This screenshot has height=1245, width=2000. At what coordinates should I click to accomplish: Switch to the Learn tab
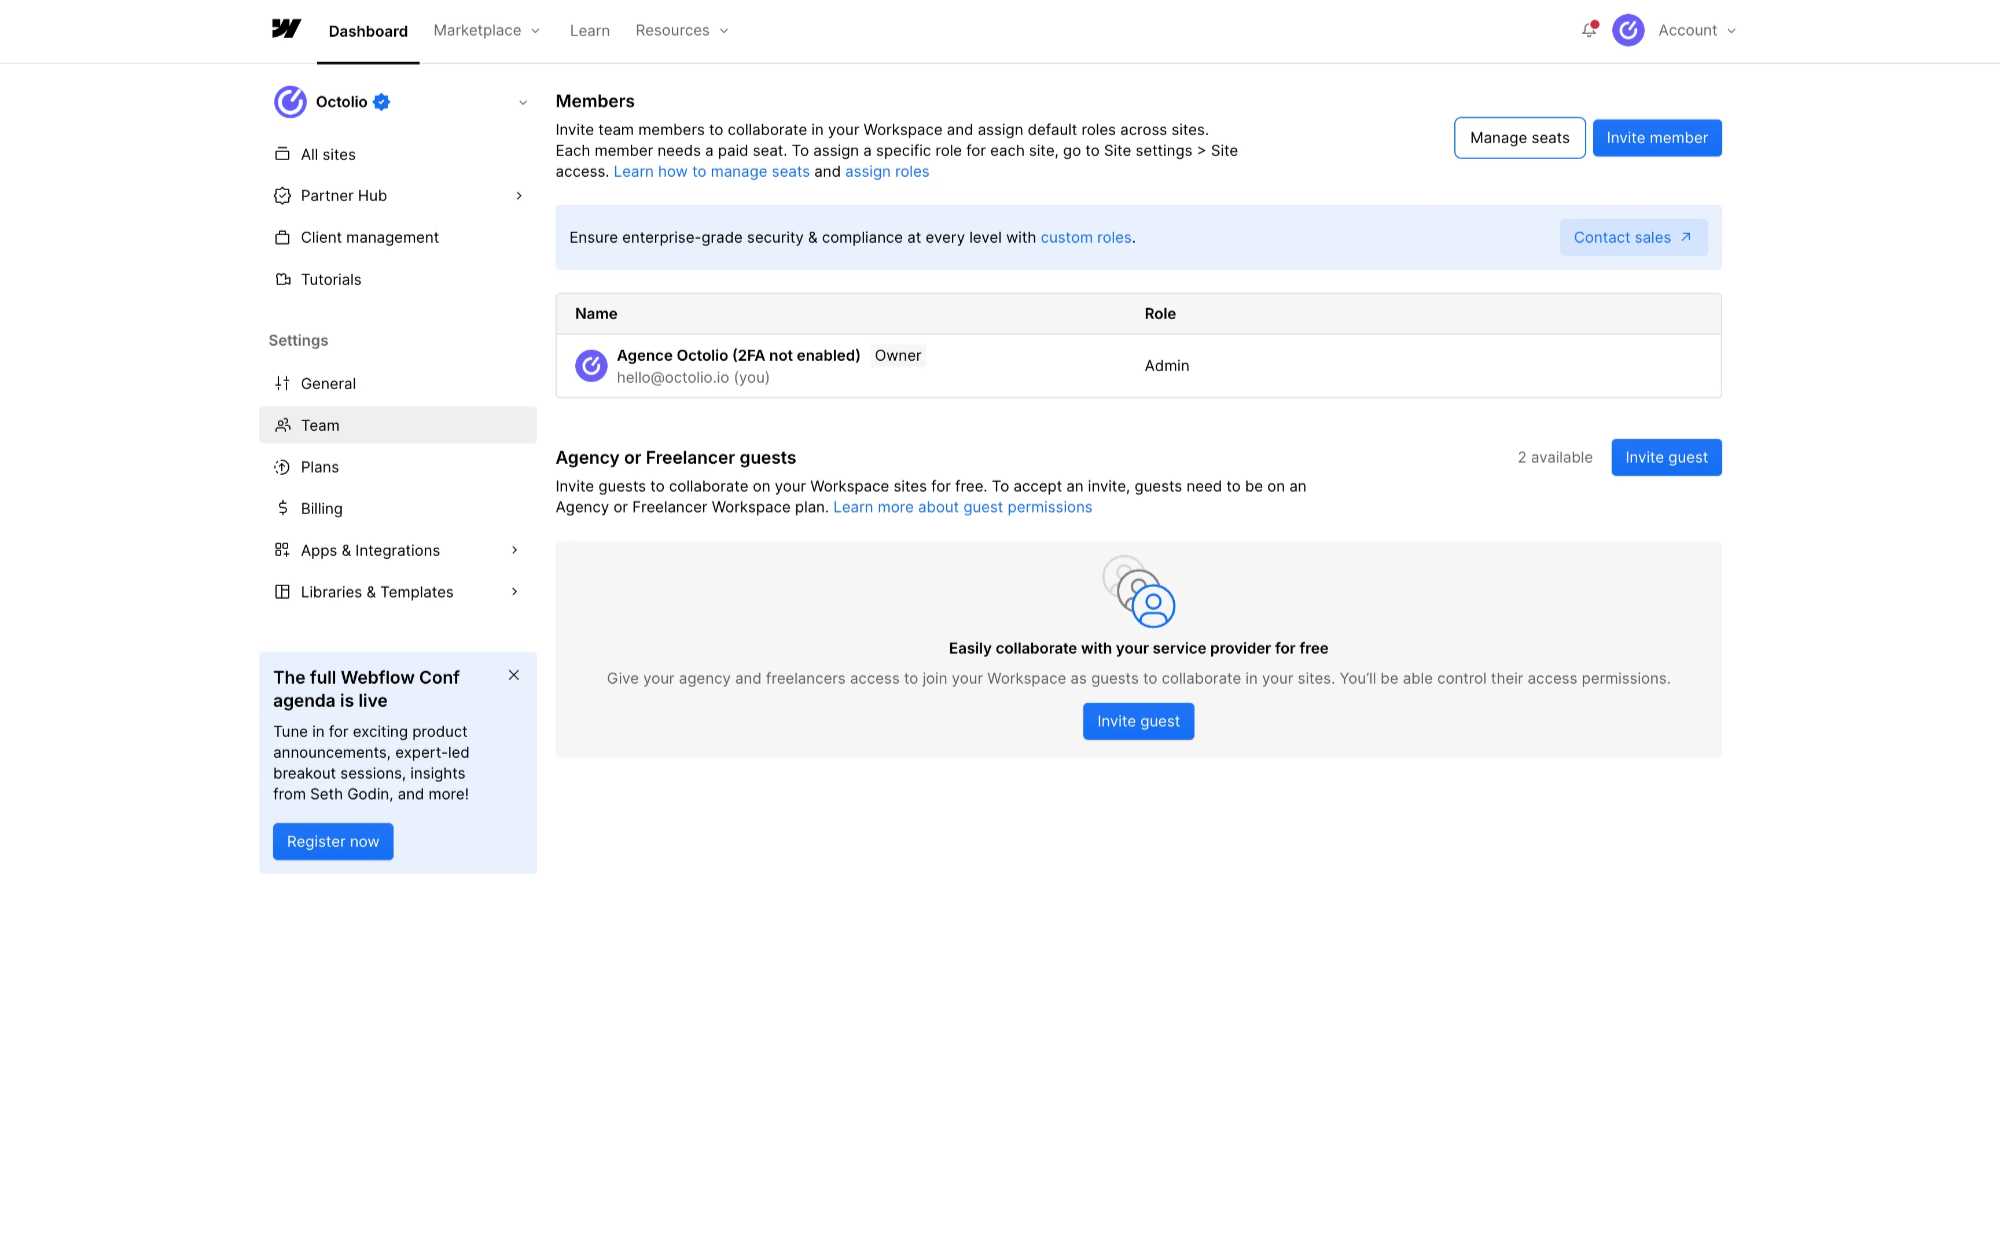589,30
